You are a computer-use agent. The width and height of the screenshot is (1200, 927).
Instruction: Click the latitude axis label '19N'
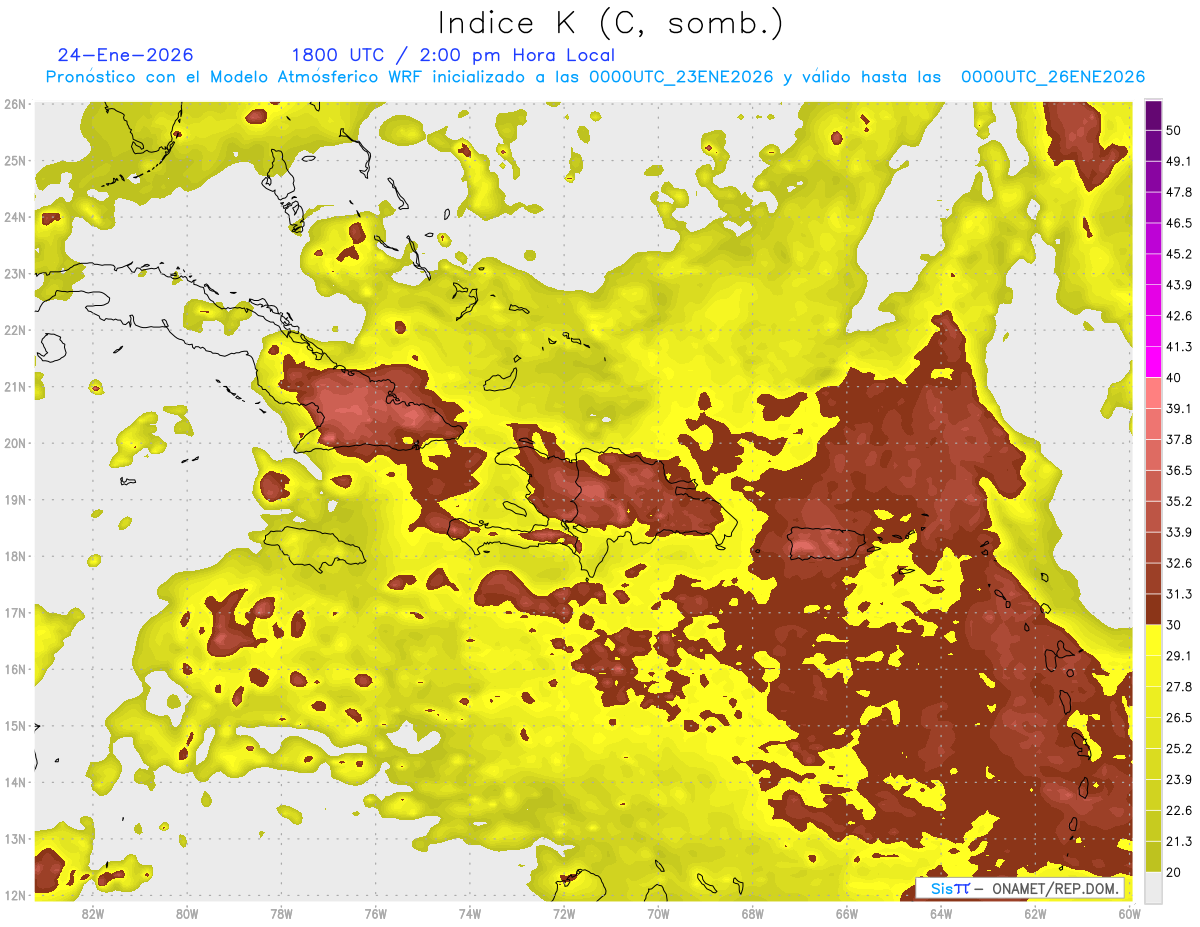pos(15,500)
